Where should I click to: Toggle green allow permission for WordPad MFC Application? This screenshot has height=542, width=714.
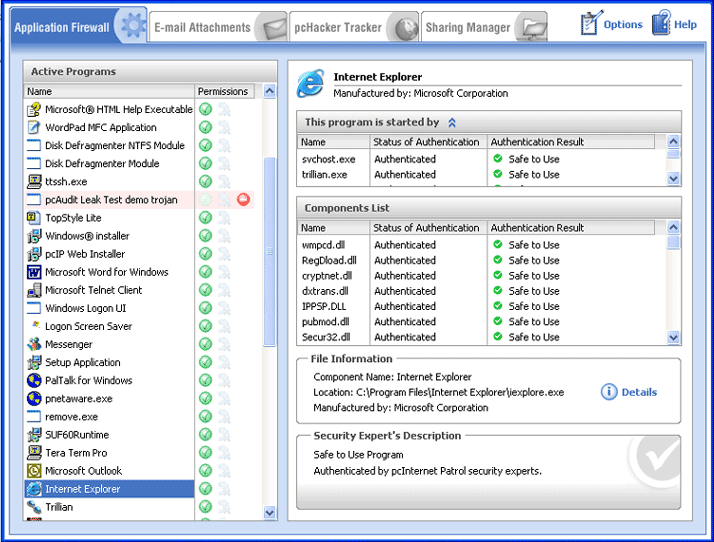tap(206, 128)
